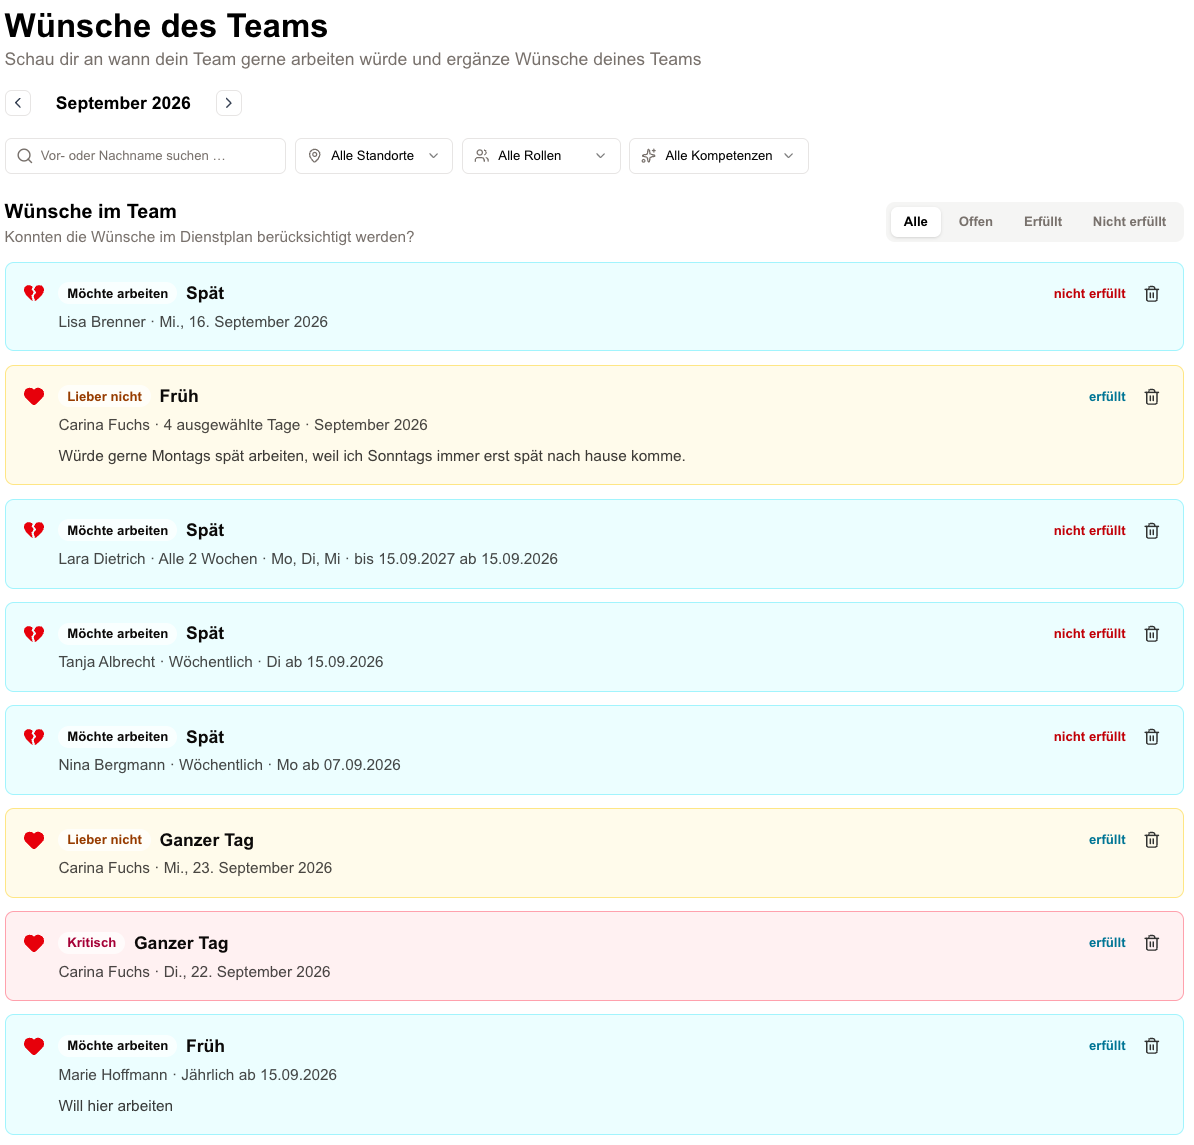
Task: Click the sparkle icon in Alle Kompetenzen
Action: pos(649,156)
